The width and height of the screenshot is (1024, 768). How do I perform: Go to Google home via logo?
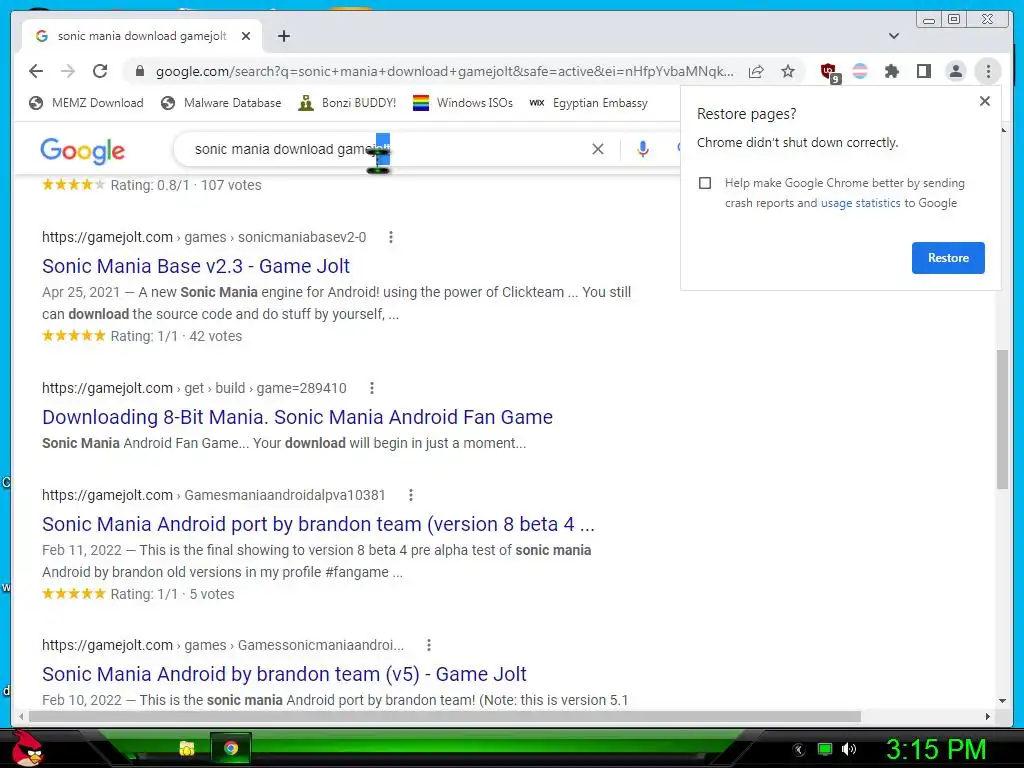(82, 150)
